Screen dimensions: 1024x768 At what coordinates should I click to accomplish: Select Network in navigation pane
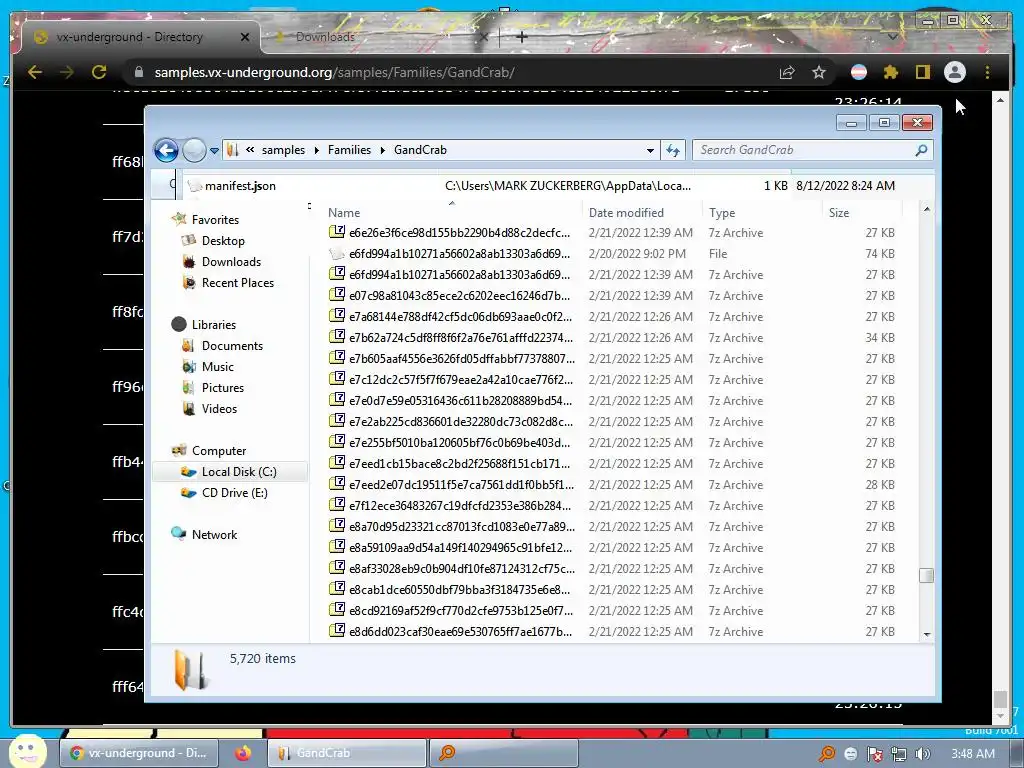[x=214, y=535]
